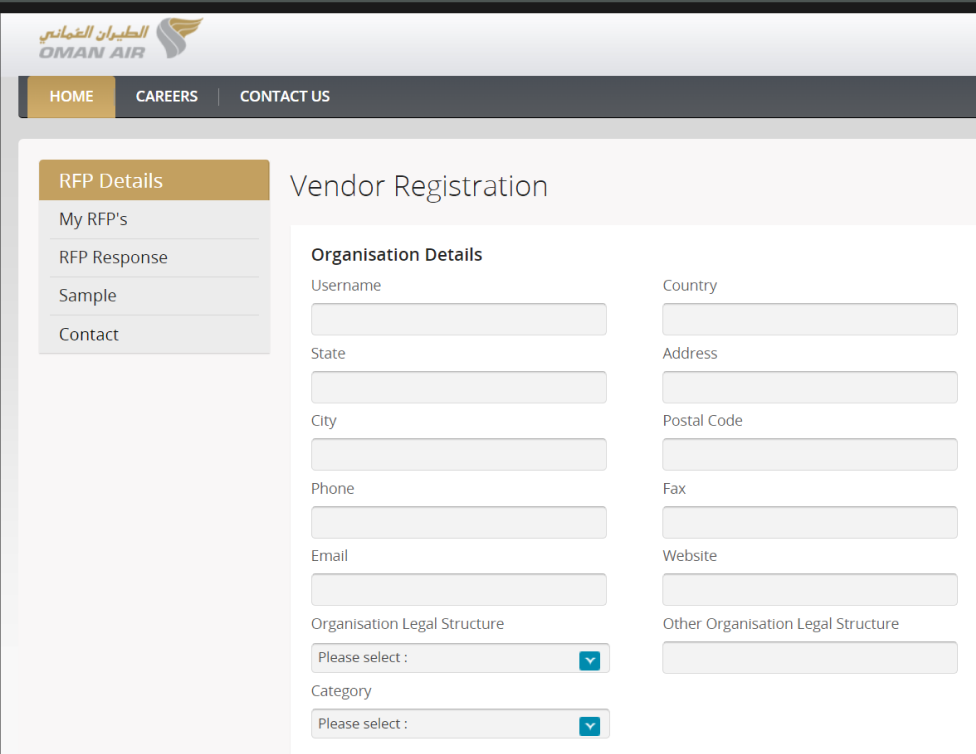Open the CONTACT US page
The image size is (976, 754).
point(285,97)
